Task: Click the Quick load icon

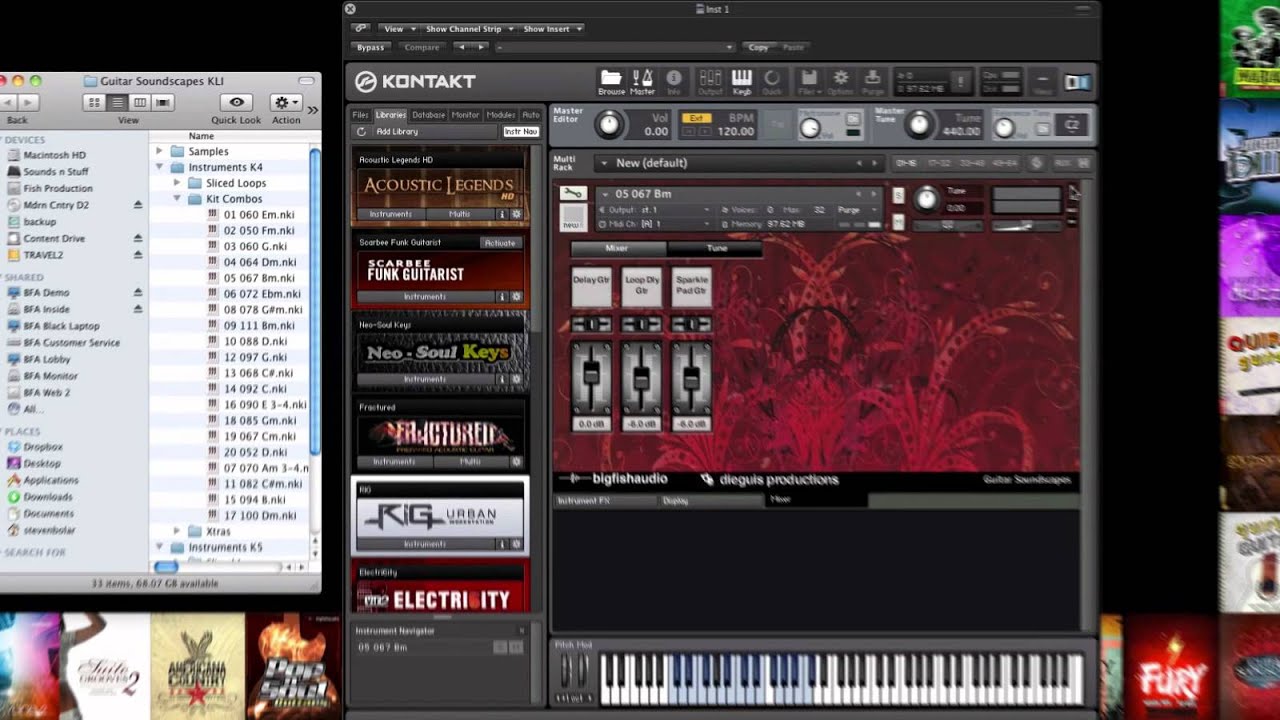Action: [772, 81]
